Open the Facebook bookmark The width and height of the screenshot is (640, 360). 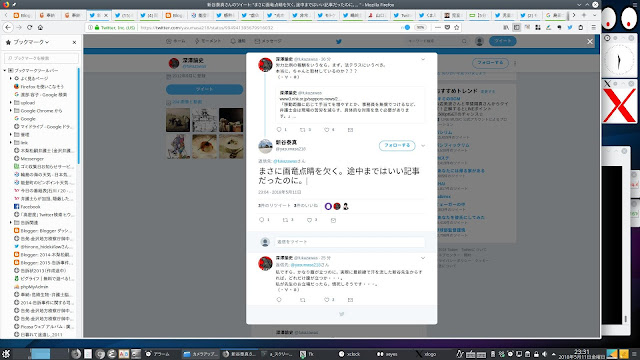click(27, 207)
